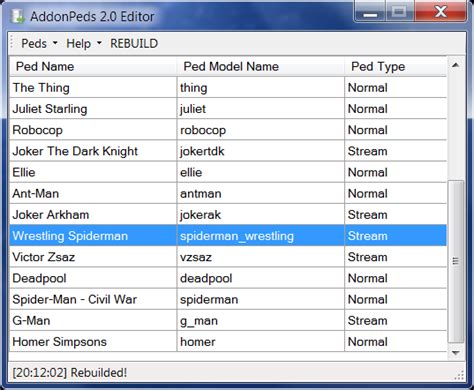
Task: Click Ped Type 'Normal' for deadpool
Action: pyautogui.click(x=368, y=278)
